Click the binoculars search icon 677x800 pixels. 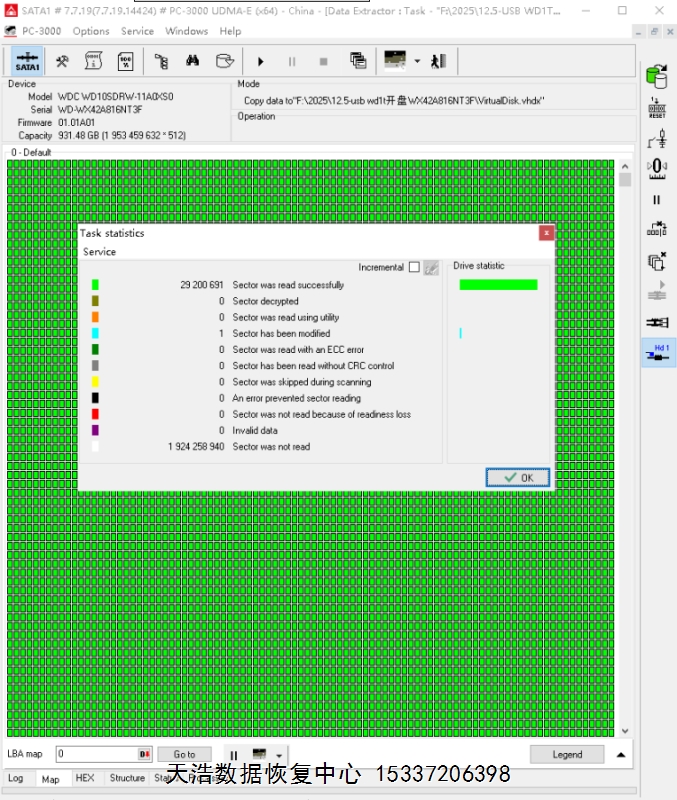(193, 61)
